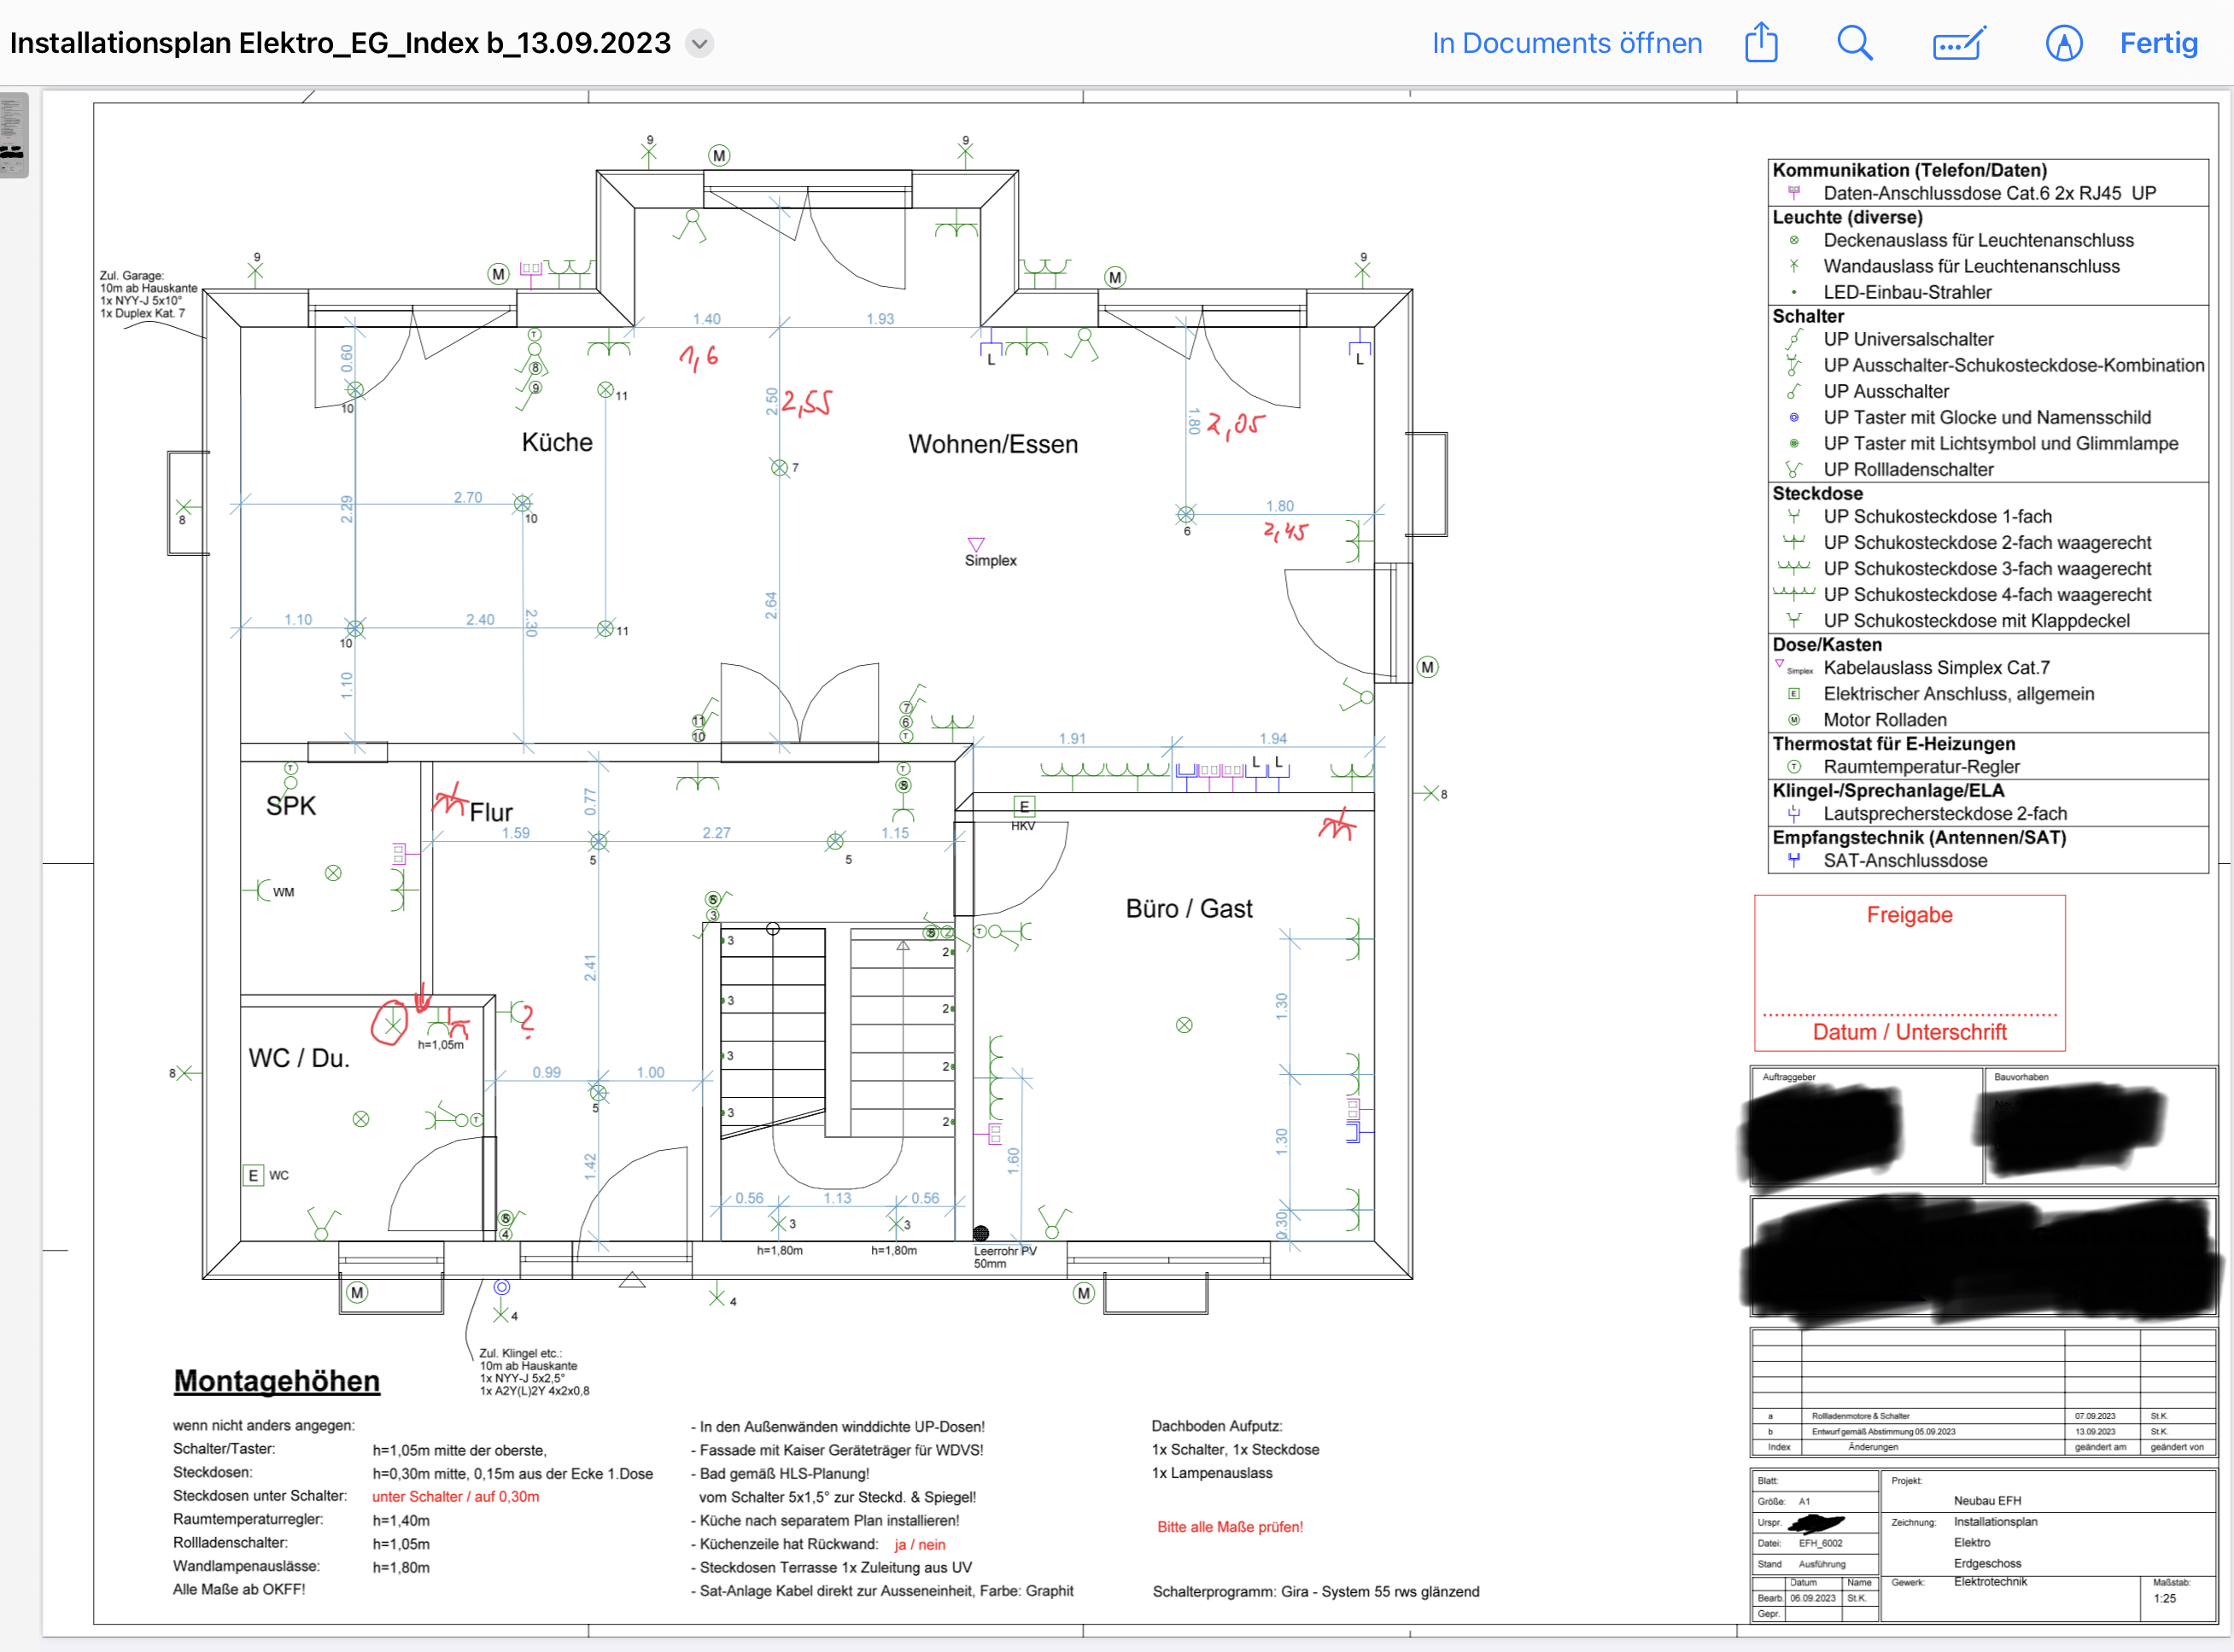Click the WC / Du. room label
2234x1652 pixels.
299,1058
